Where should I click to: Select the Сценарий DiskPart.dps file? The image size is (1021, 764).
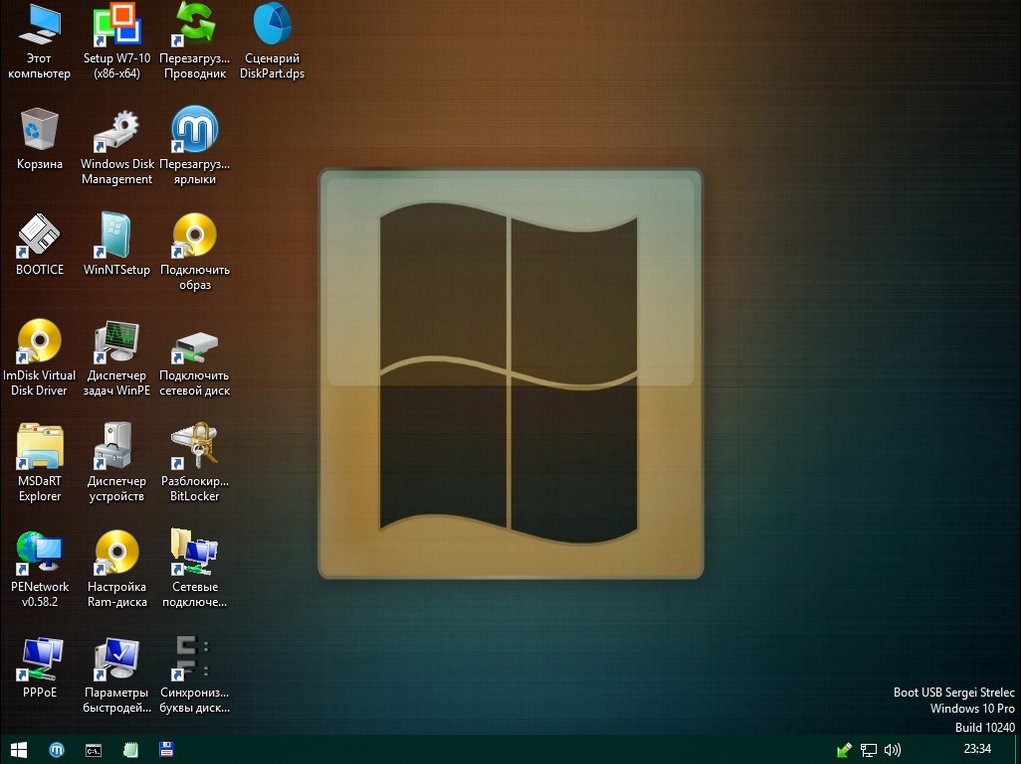click(272, 40)
